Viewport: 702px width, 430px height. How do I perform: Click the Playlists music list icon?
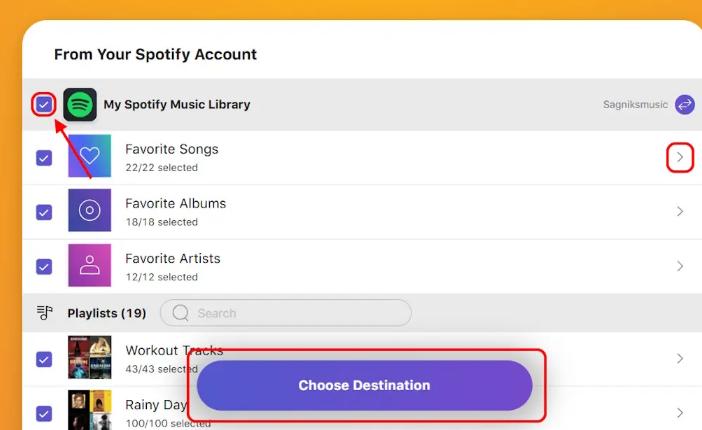tap(44, 313)
